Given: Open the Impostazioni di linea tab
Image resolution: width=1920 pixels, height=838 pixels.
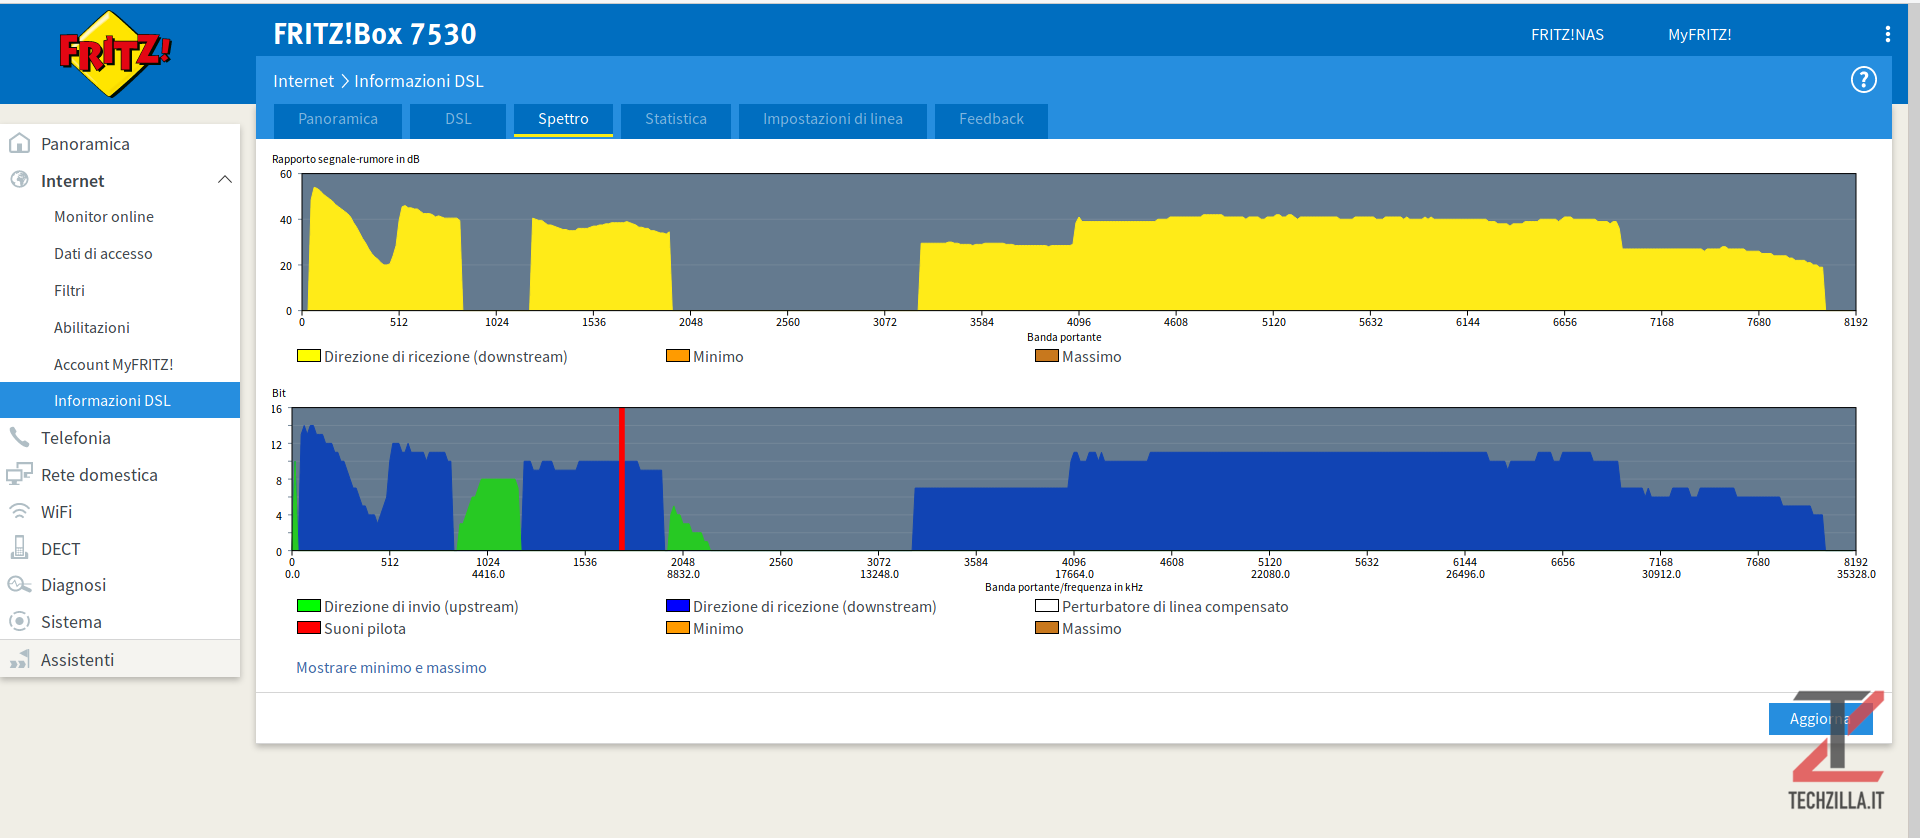Looking at the screenshot, I should tap(833, 120).
